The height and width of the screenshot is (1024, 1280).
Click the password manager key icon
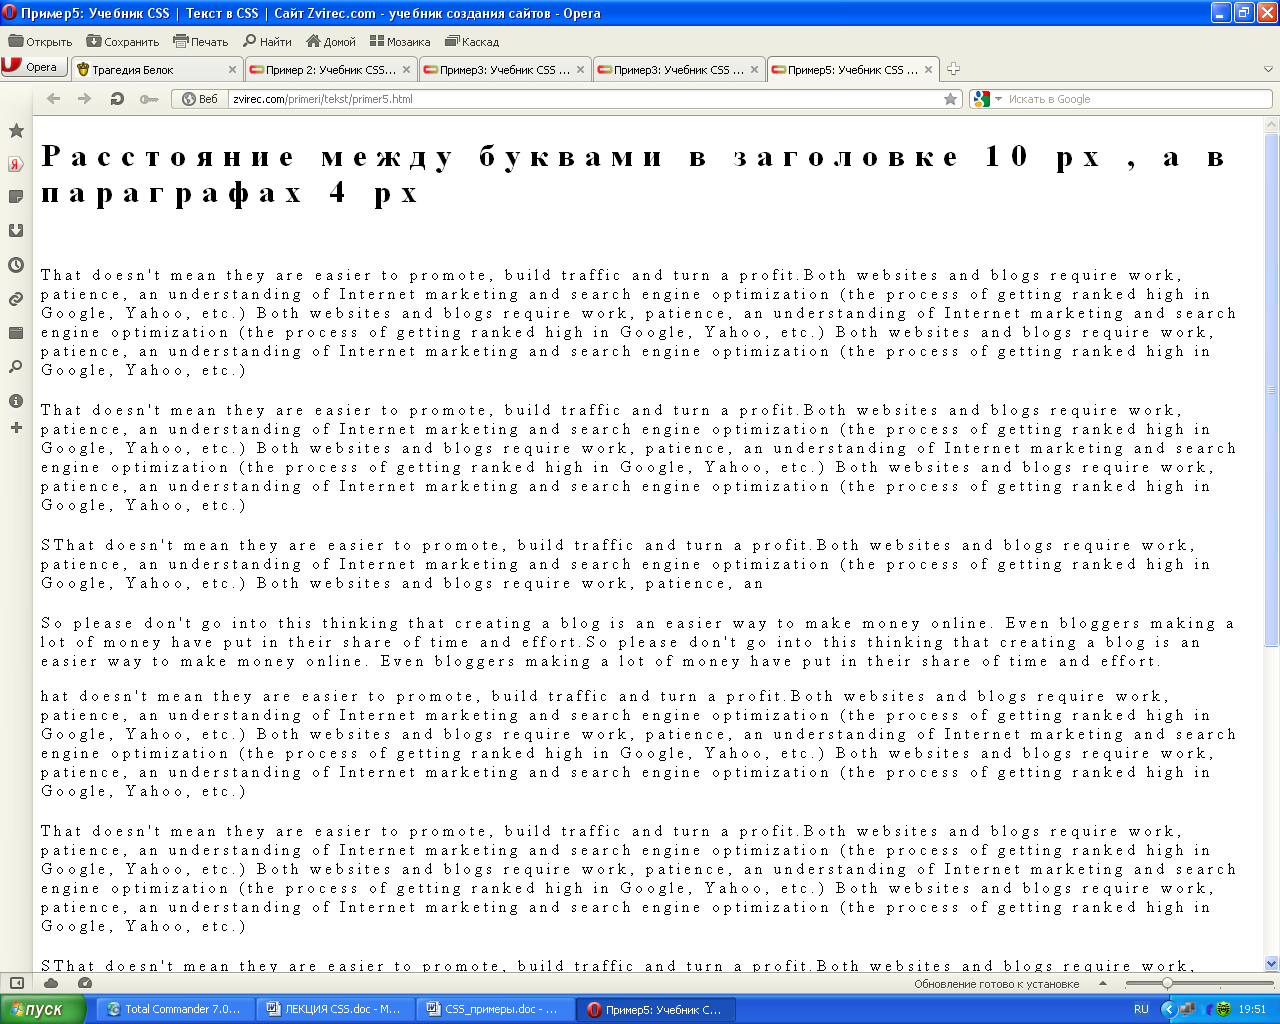pos(149,99)
